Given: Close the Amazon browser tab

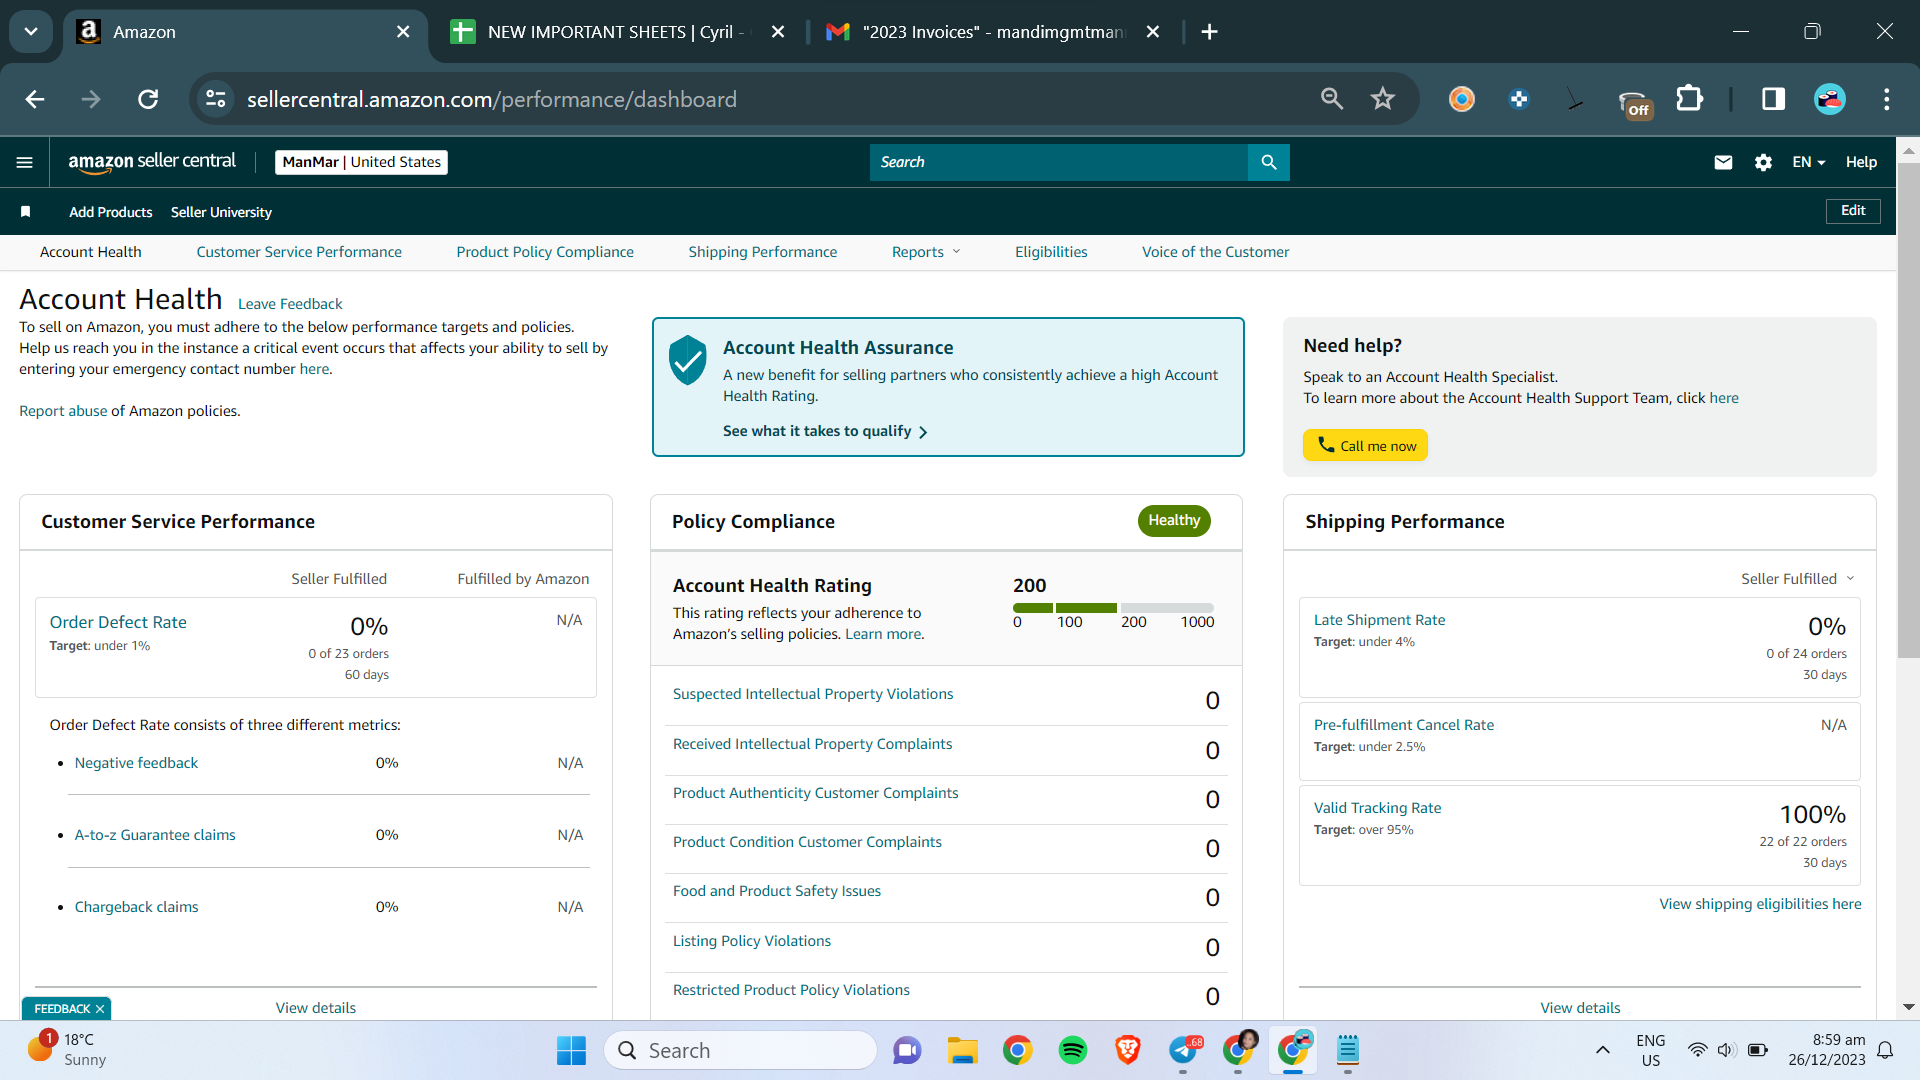Looking at the screenshot, I should (x=403, y=32).
